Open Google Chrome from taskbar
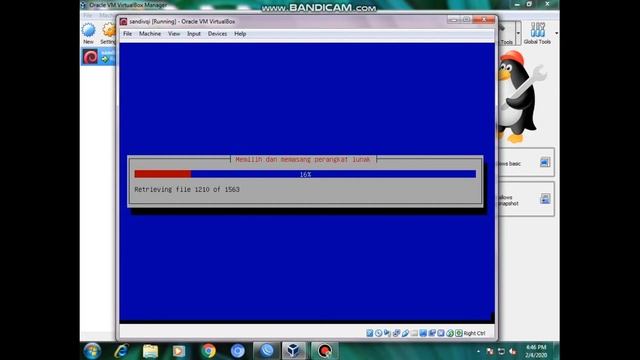This screenshot has height=360, width=640. point(208,351)
